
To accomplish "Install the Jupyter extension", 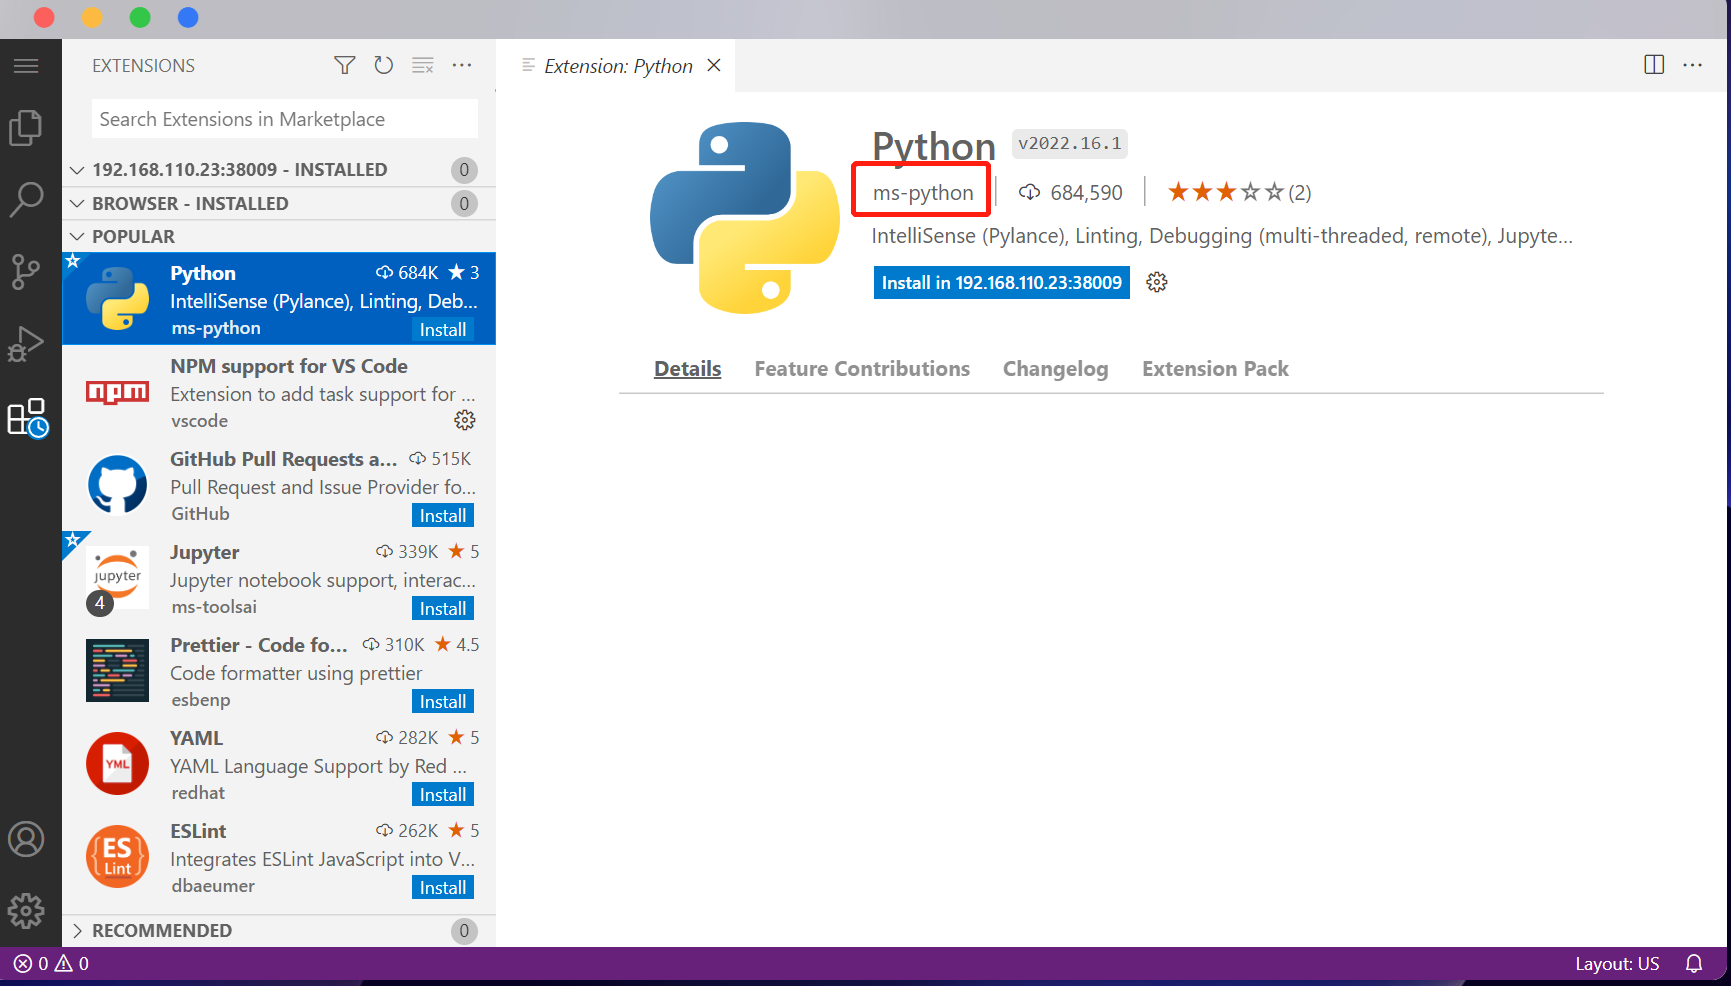I will coord(443,609).
